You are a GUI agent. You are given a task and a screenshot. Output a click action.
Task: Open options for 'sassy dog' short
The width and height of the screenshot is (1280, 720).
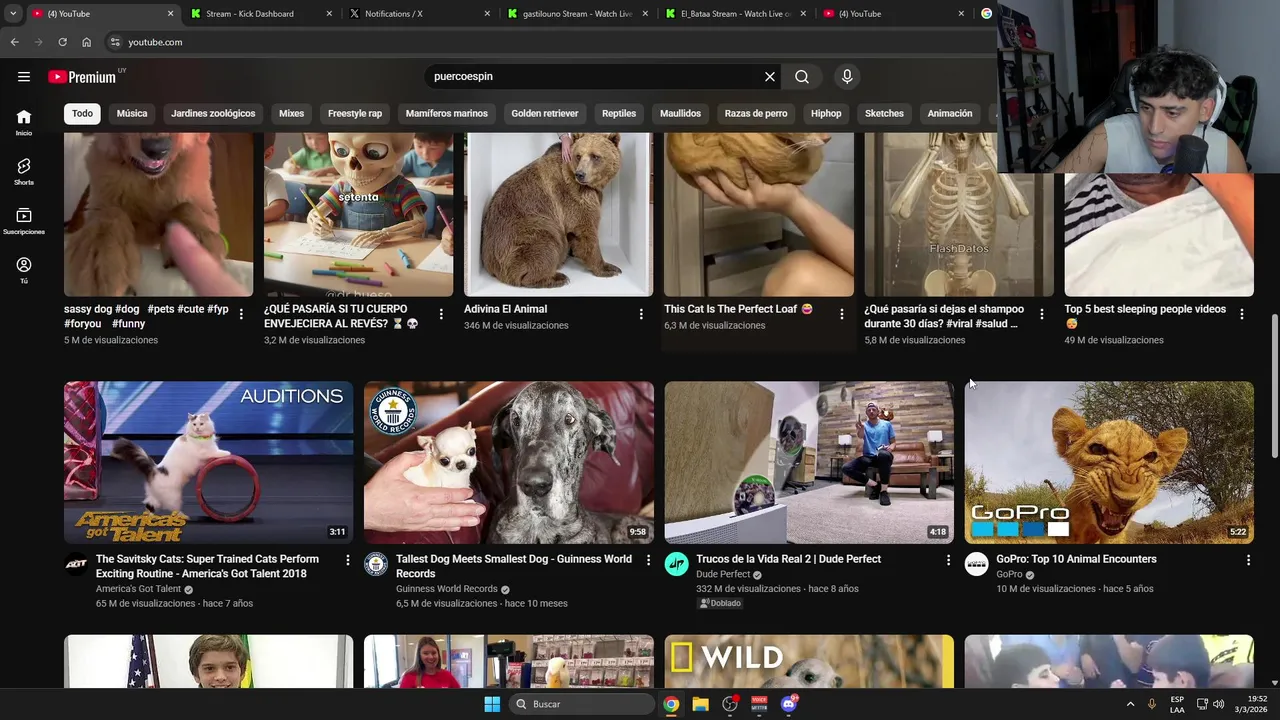pos(241,314)
